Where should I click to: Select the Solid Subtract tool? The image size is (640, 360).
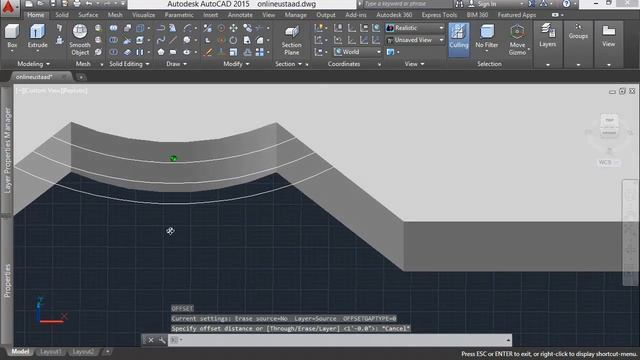tap(113, 40)
